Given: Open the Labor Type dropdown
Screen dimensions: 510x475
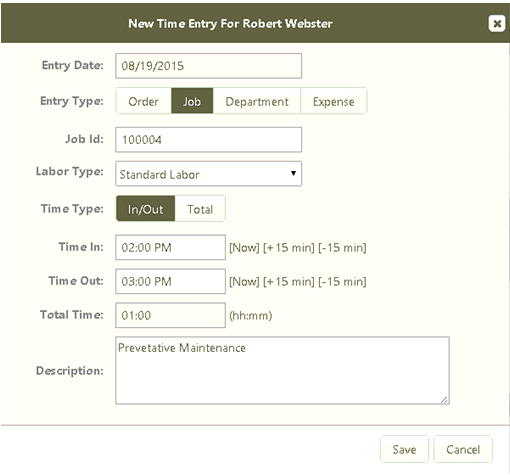Looking at the screenshot, I should pyautogui.click(x=209, y=174).
